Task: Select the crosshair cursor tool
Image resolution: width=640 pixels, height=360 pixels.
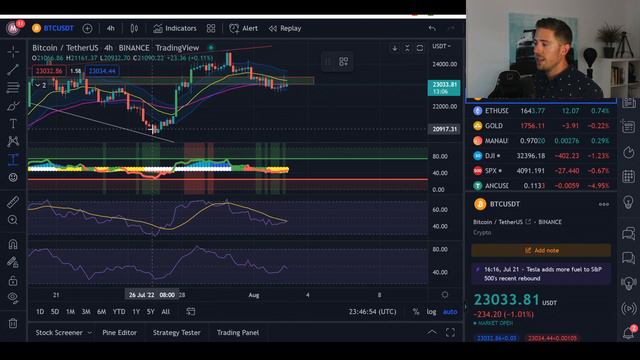Action: click(13, 52)
